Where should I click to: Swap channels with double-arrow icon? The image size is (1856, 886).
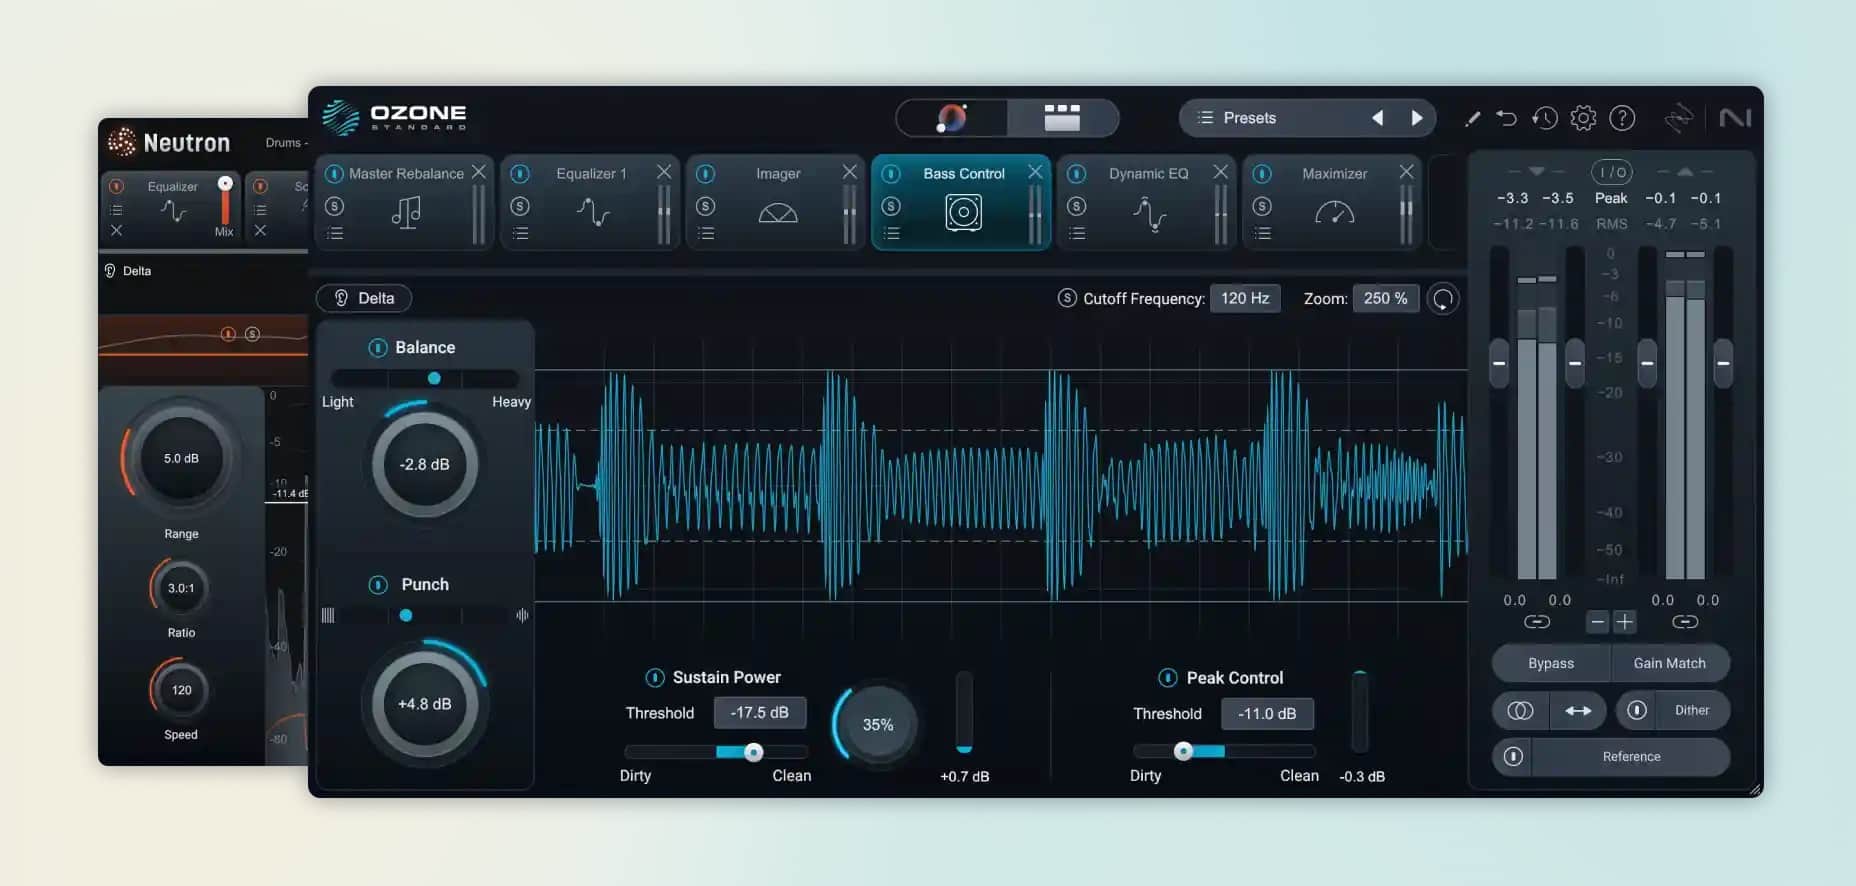pos(1578,710)
